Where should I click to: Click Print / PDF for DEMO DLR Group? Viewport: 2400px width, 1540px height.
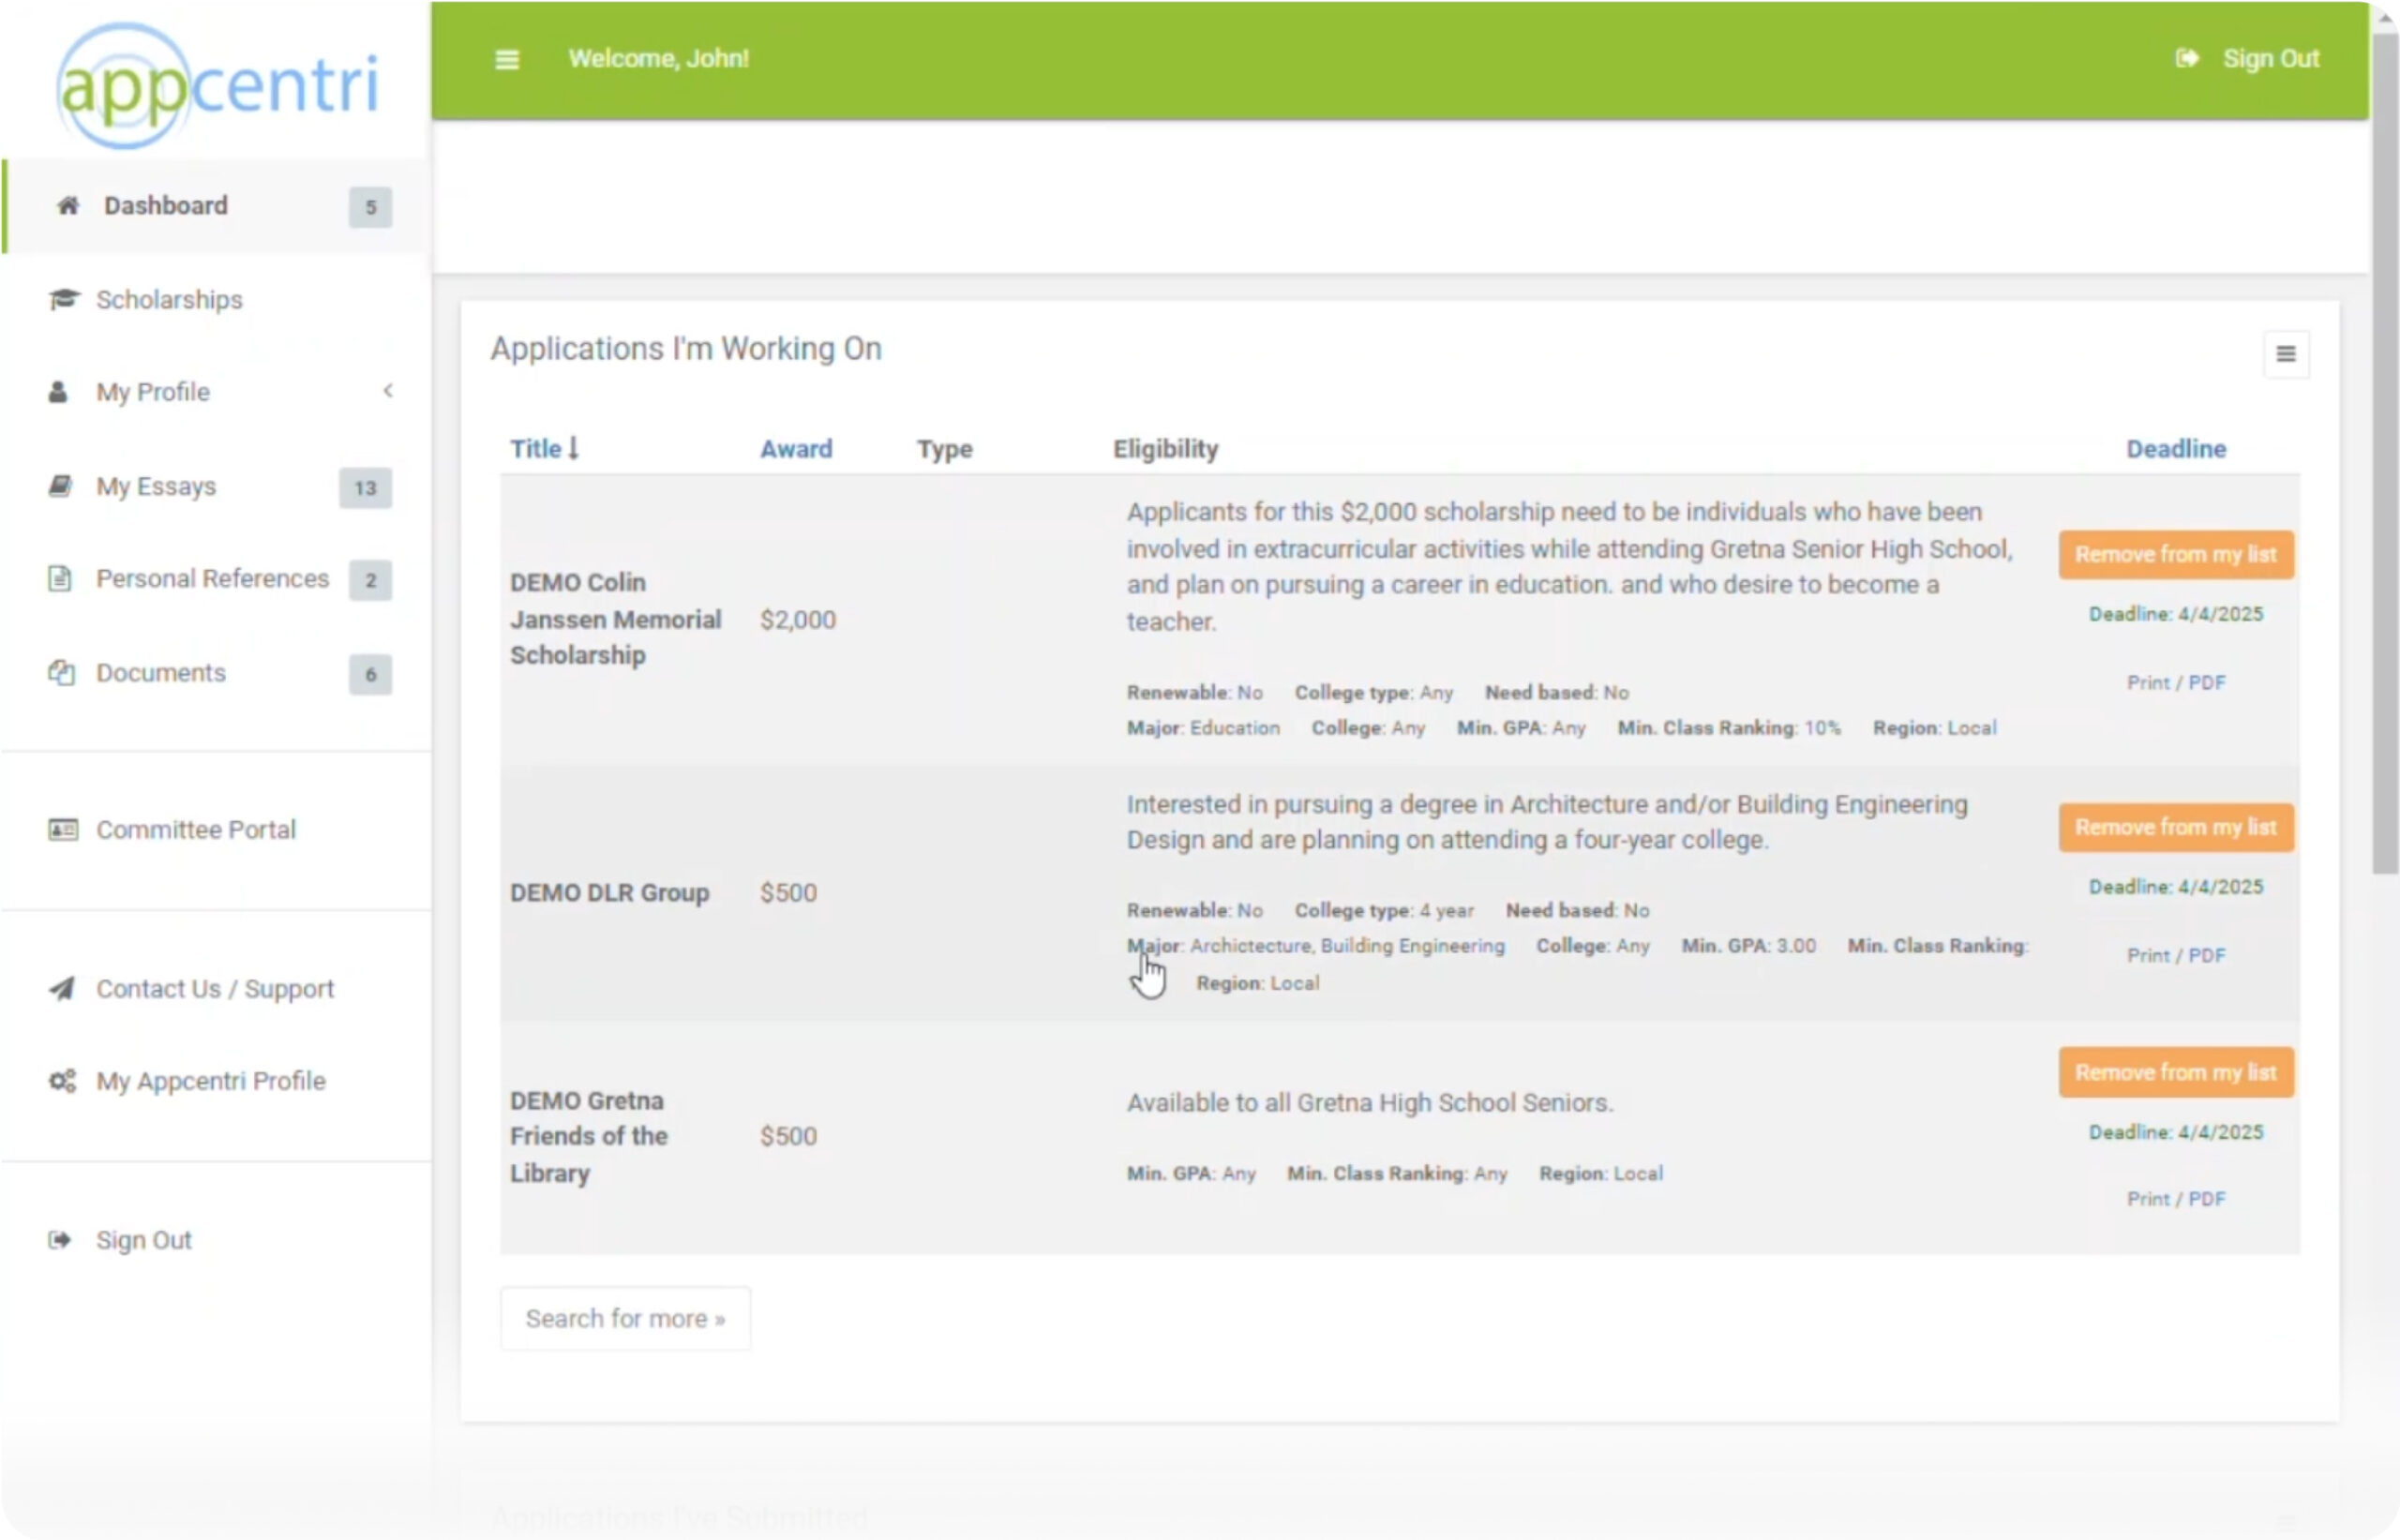[x=2176, y=955]
